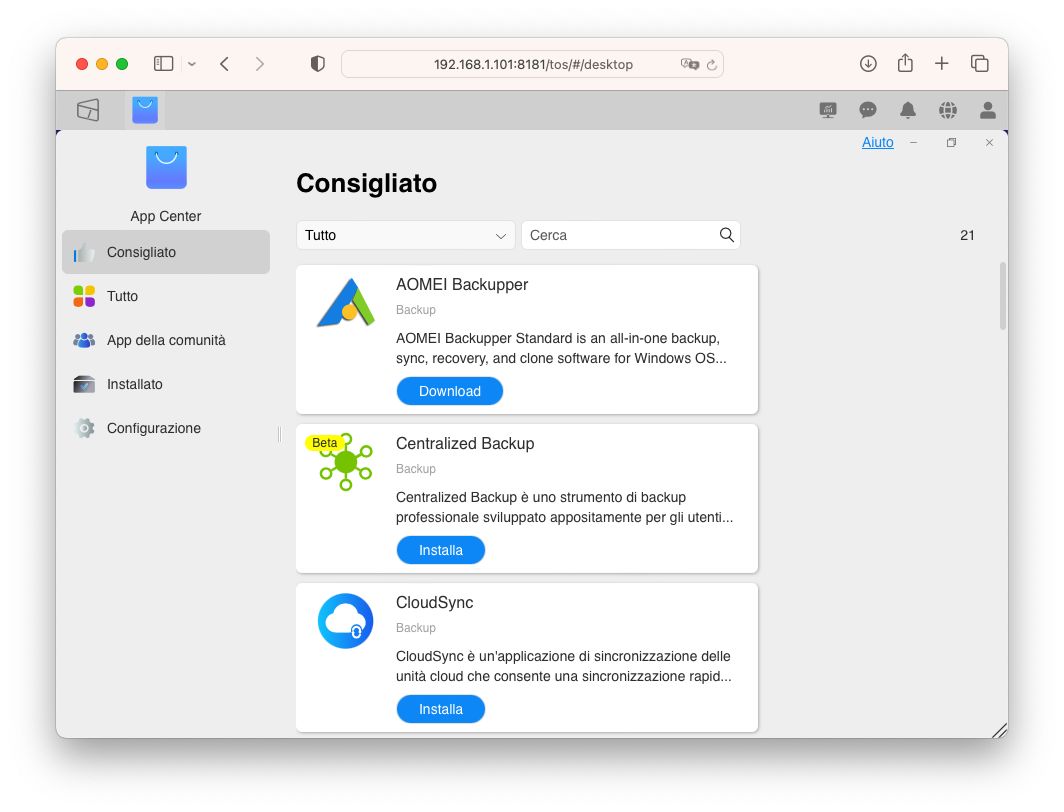1064x812 pixels.
Task: Click the Beta badge on Centralized Backup
Action: pos(324,443)
